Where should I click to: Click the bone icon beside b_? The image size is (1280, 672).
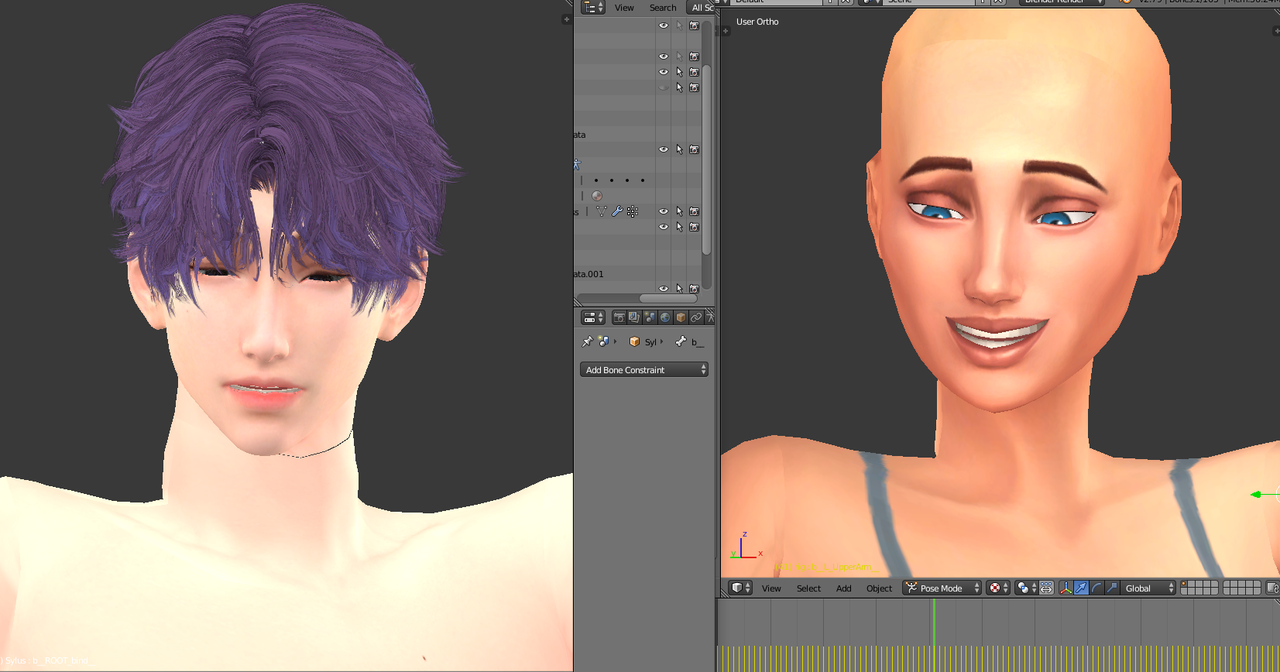click(x=681, y=342)
